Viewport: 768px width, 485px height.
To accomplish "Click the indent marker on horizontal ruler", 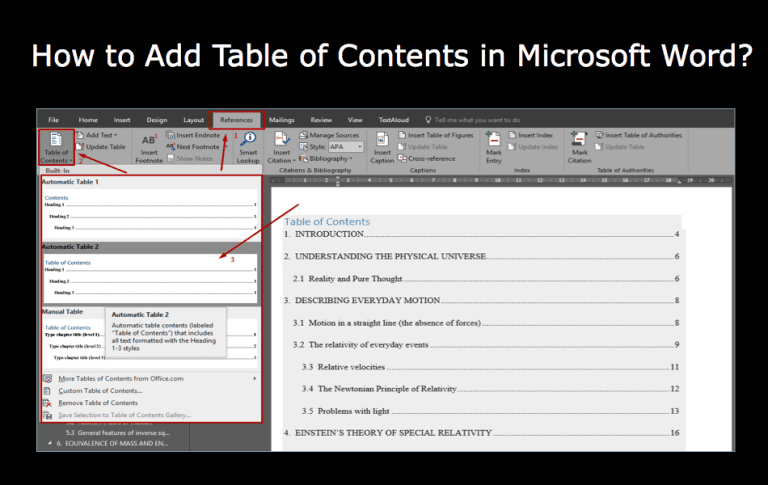I will click(337, 182).
